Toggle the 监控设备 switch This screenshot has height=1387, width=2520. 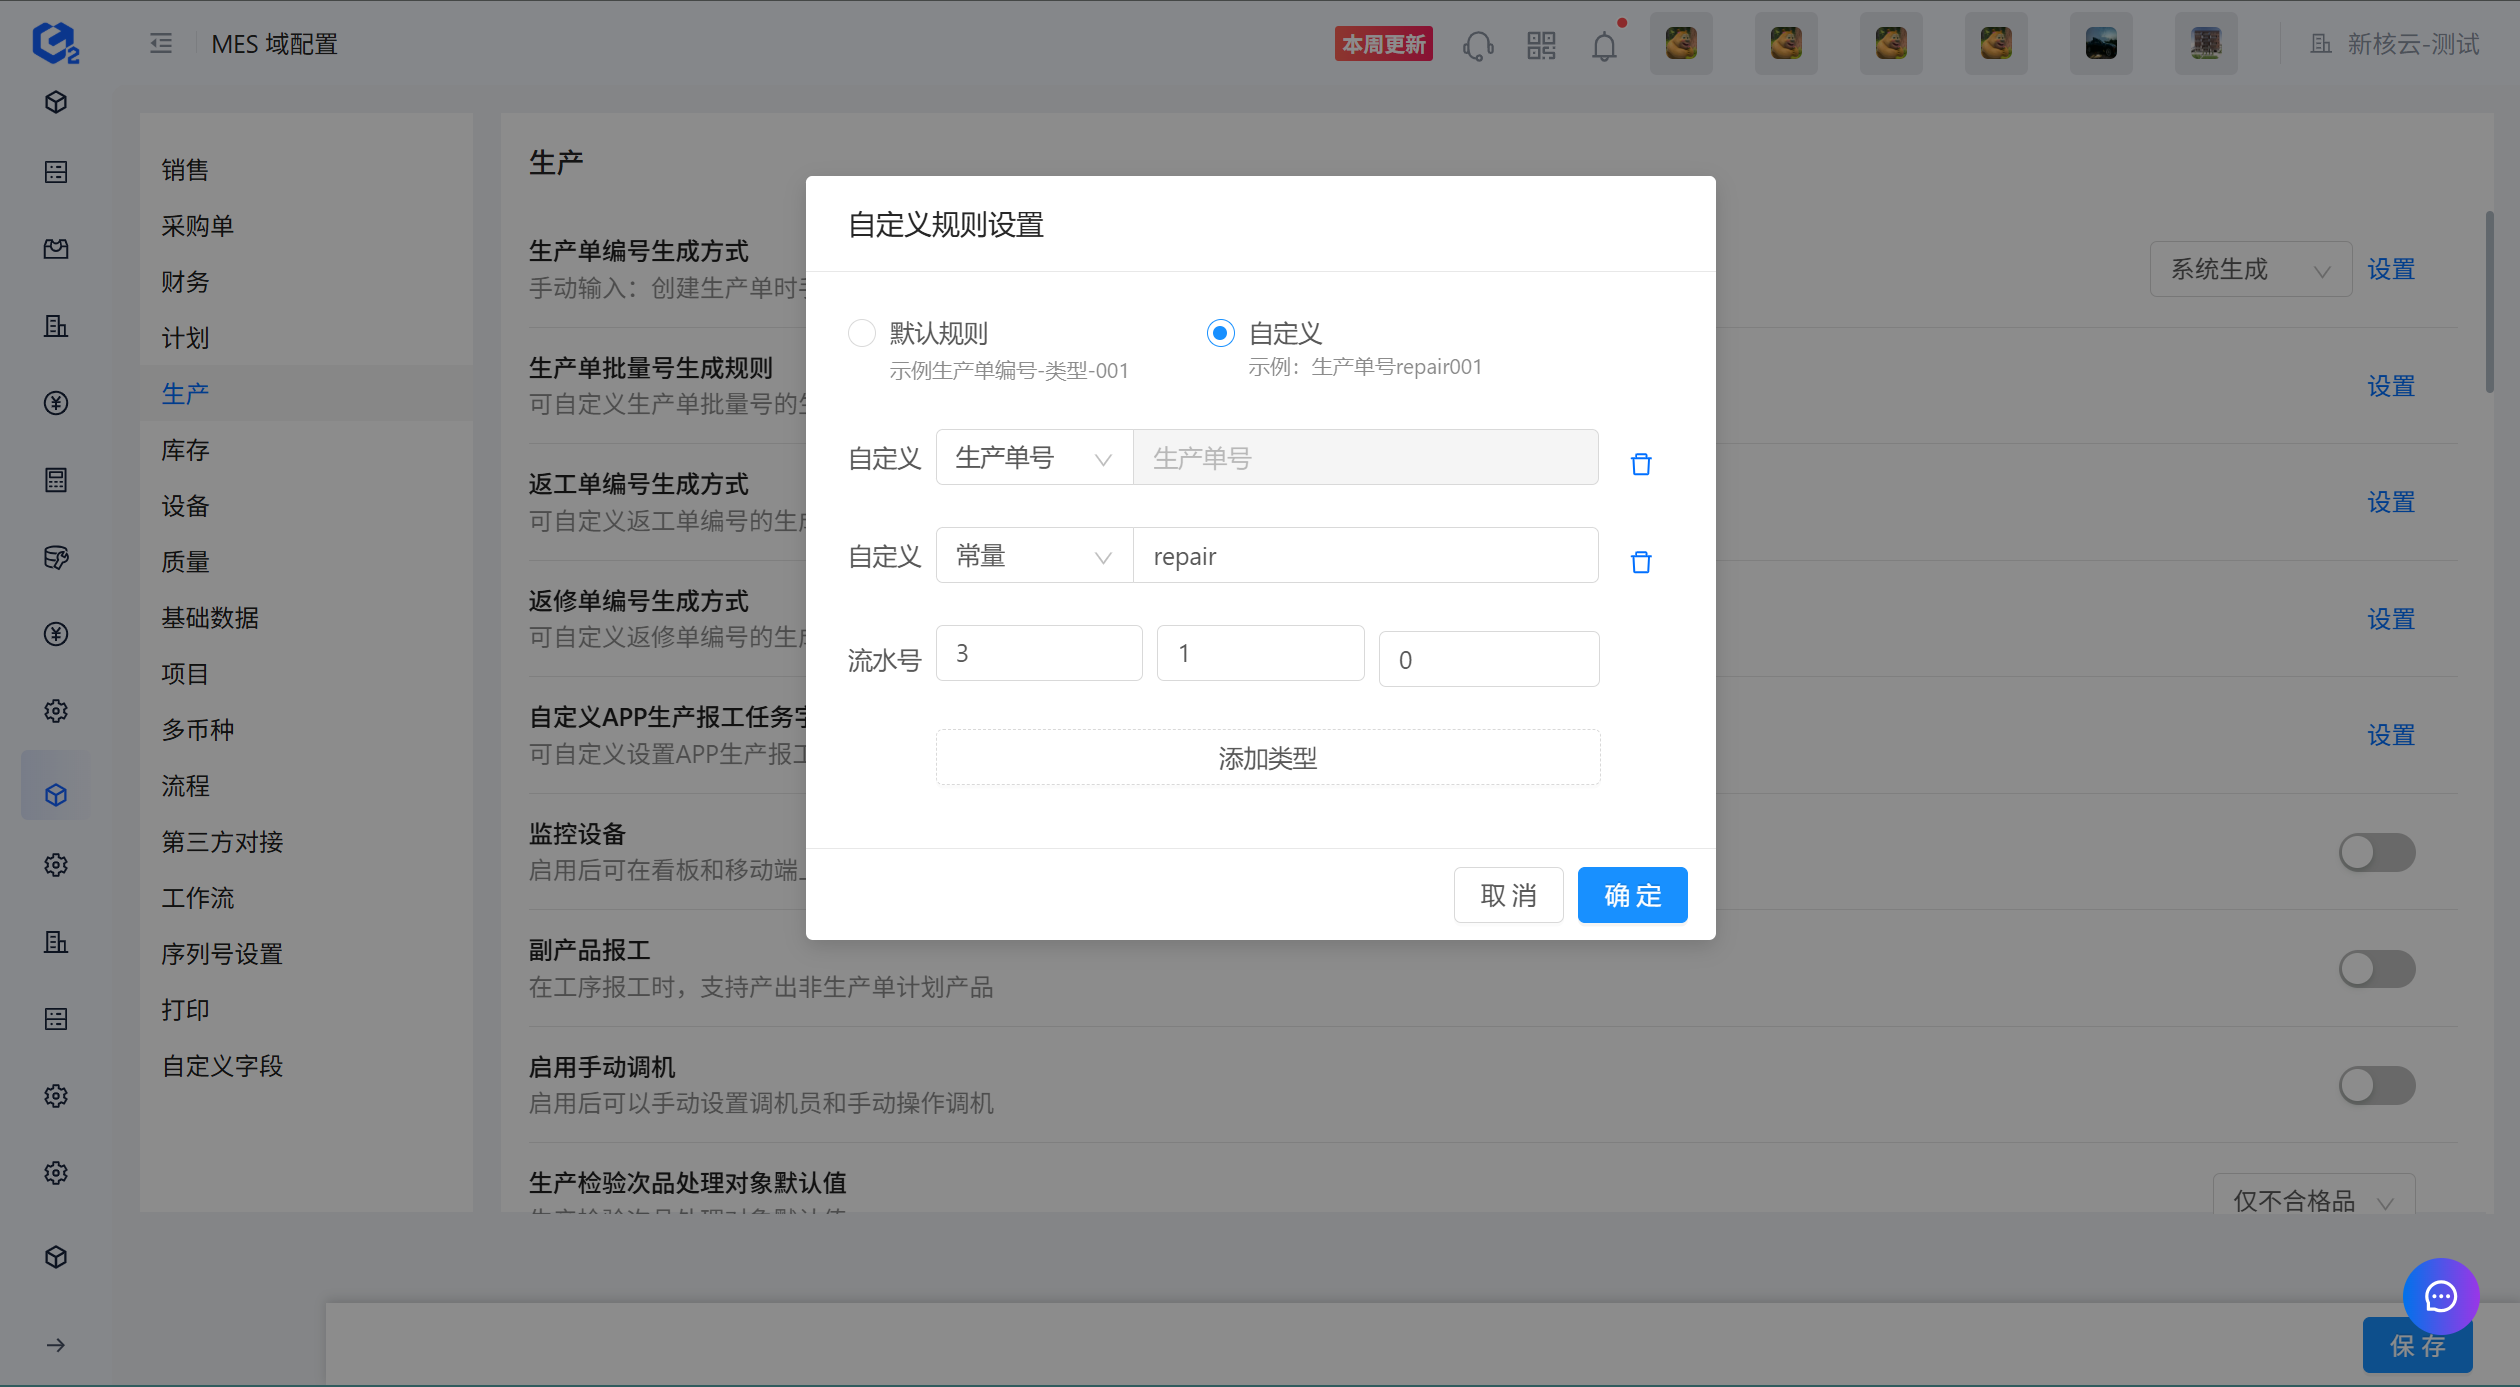tap(2377, 853)
